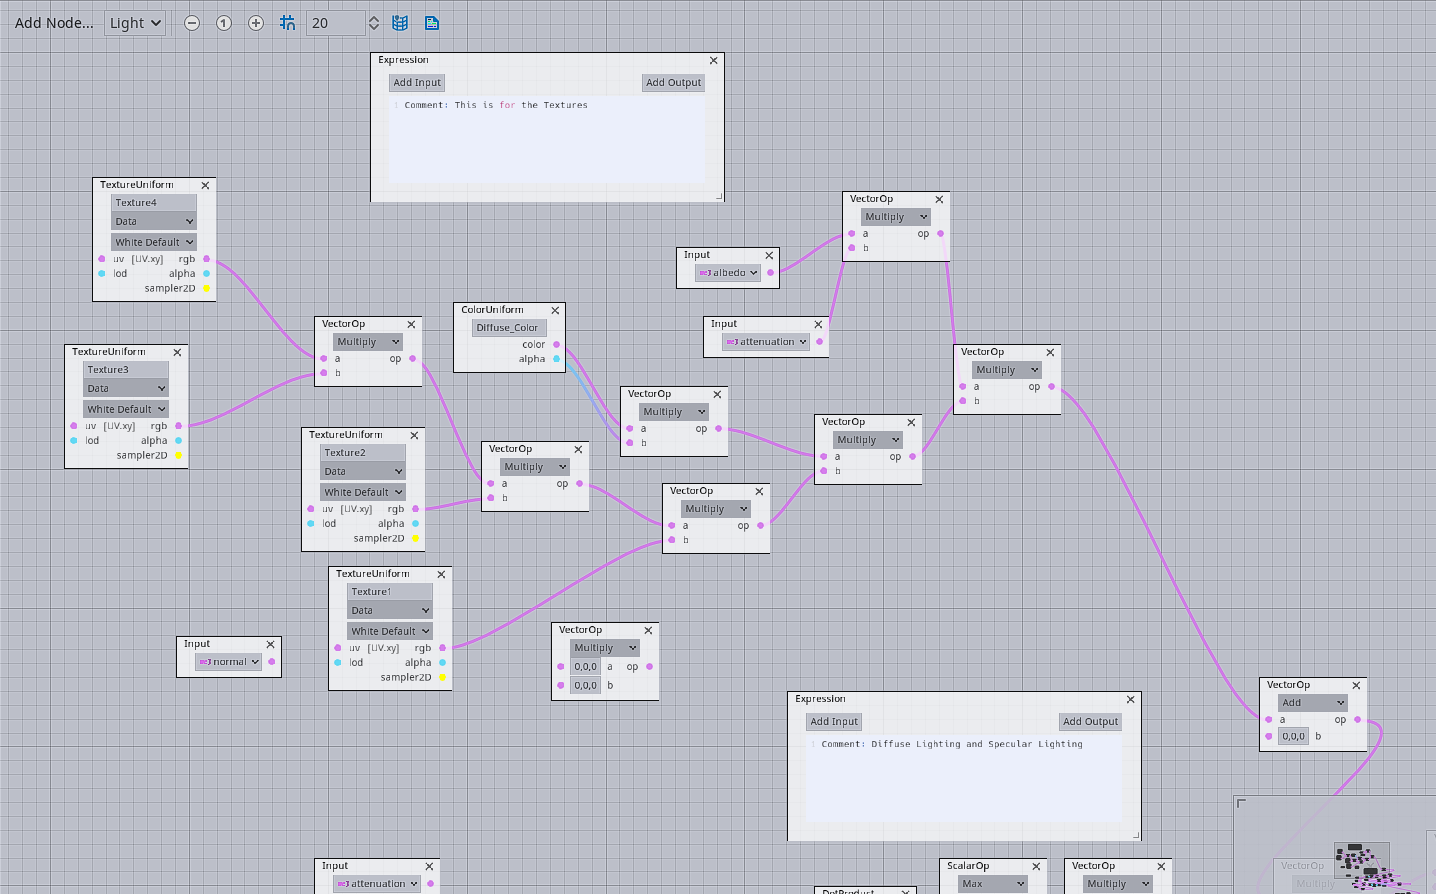Click the Texture2 name field
The image size is (1436, 894).
pyautogui.click(x=363, y=452)
